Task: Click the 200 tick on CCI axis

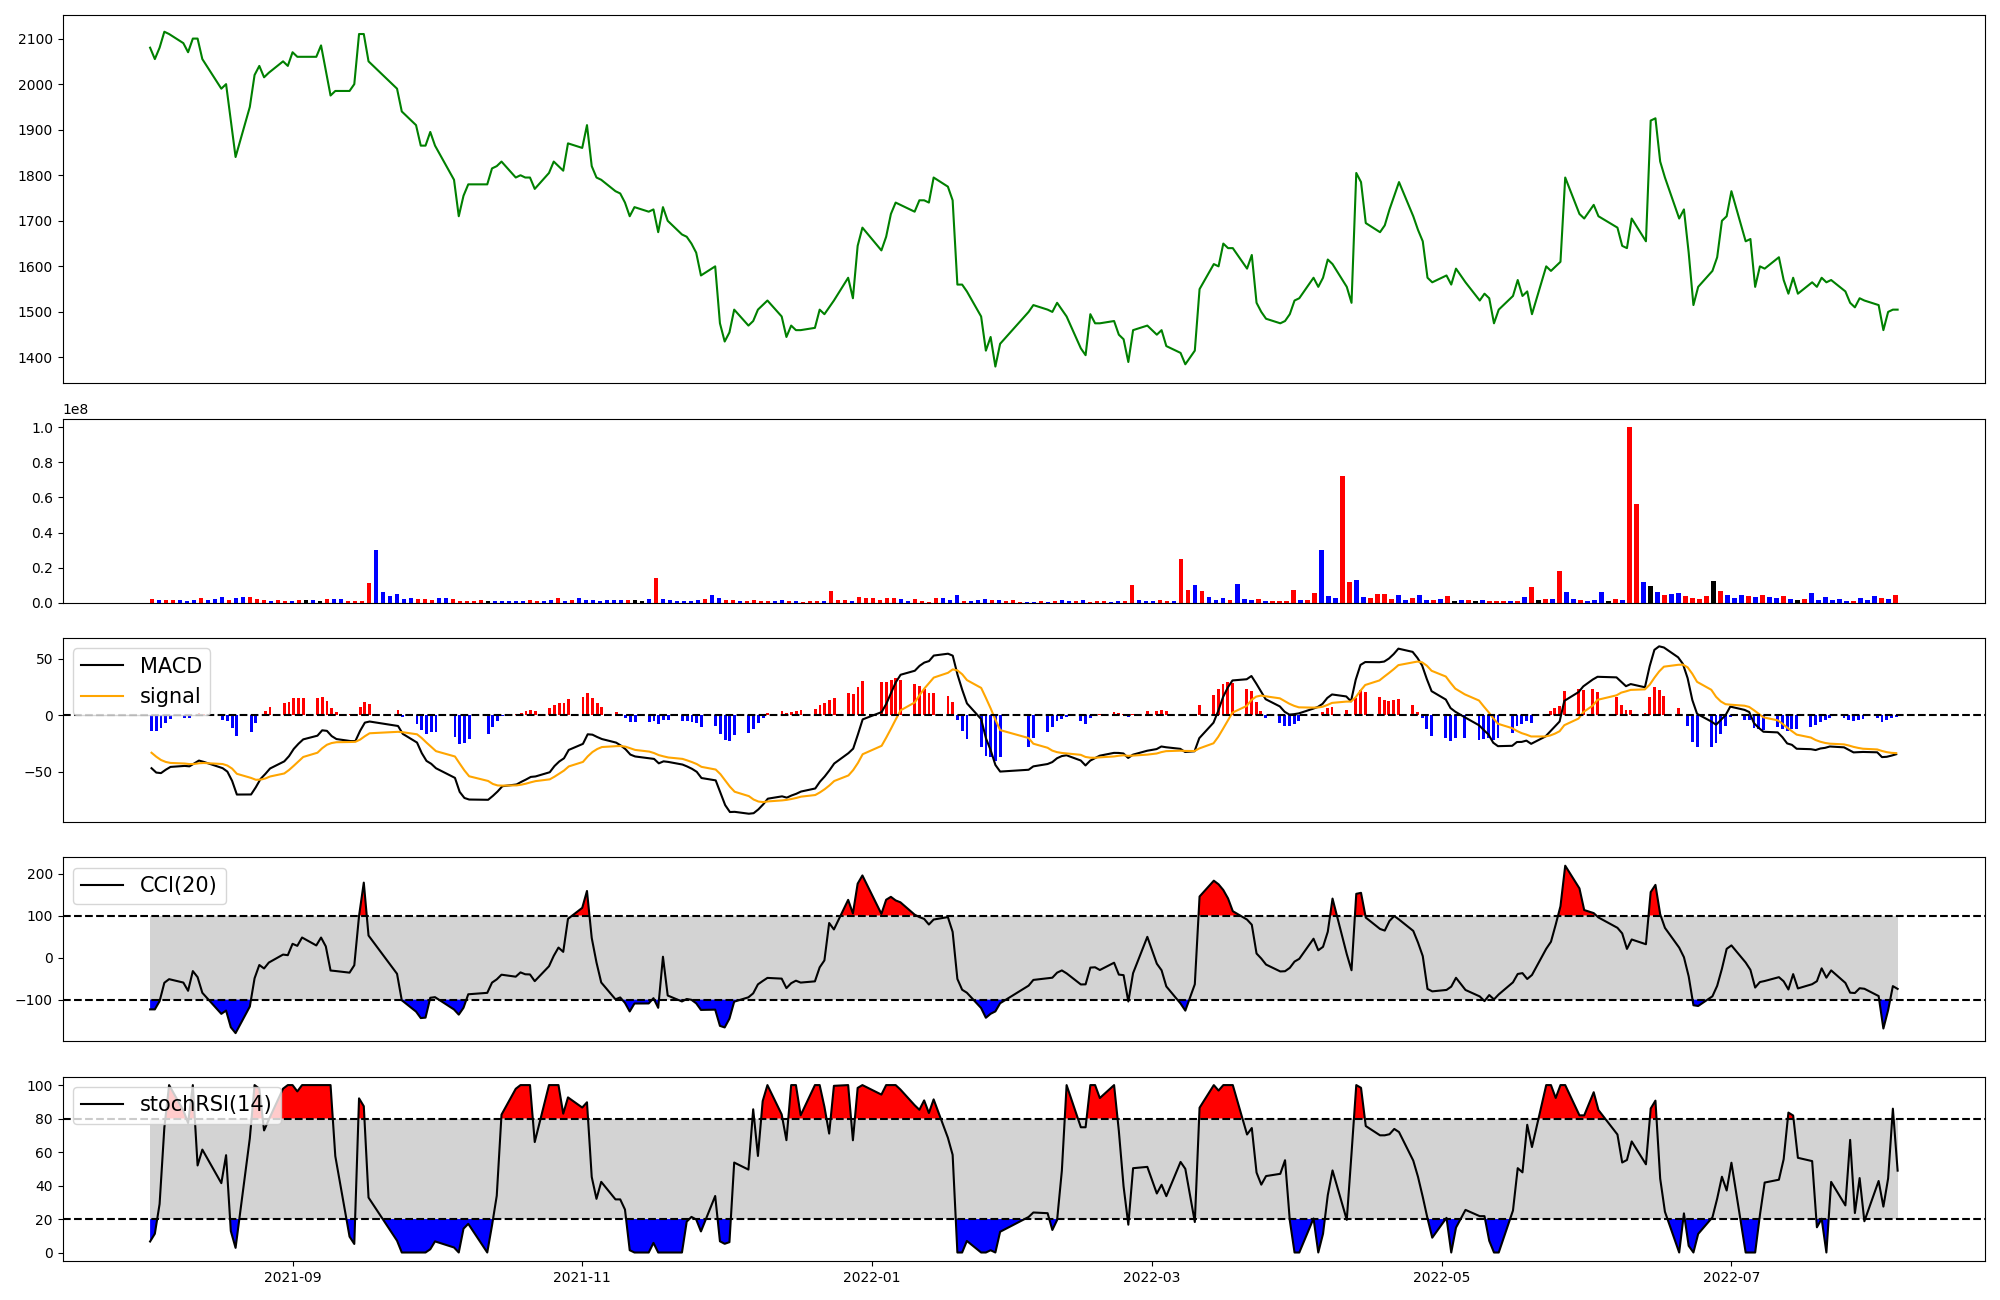Action: click(40, 874)
